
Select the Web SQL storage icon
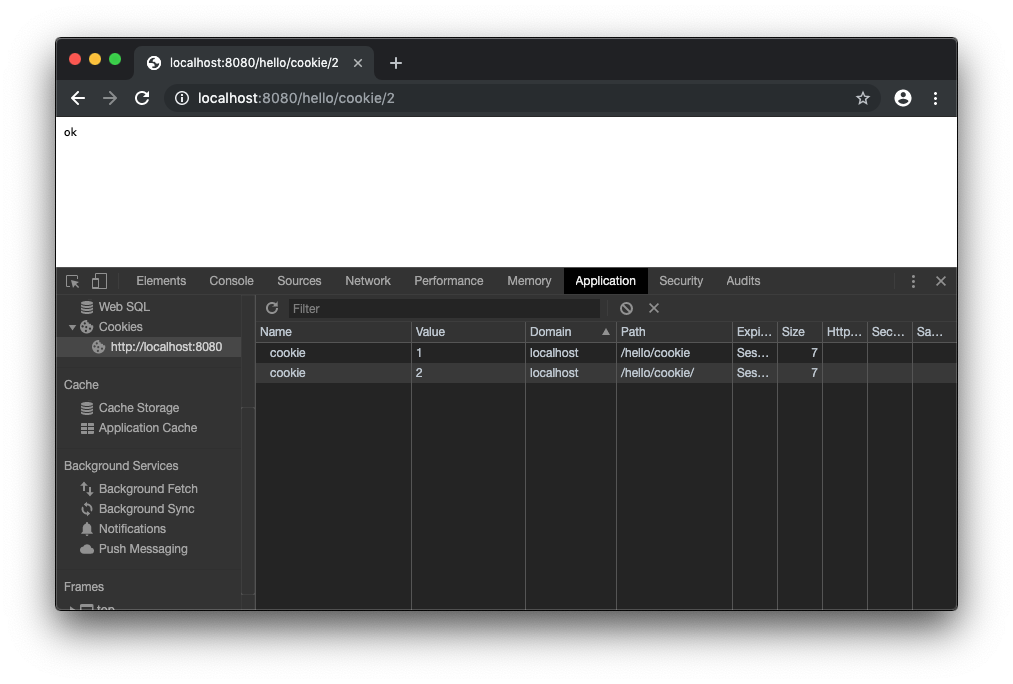[87, 307]
